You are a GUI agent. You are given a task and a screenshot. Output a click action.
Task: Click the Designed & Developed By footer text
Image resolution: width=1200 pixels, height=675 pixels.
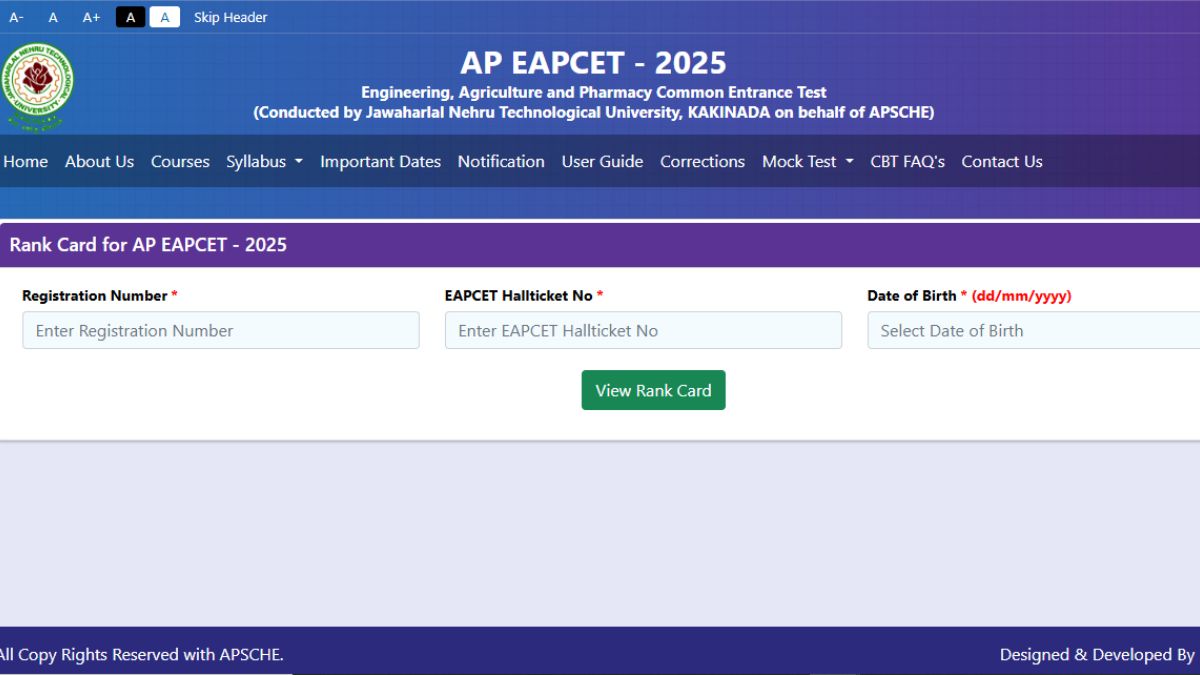click(1097, 655)
